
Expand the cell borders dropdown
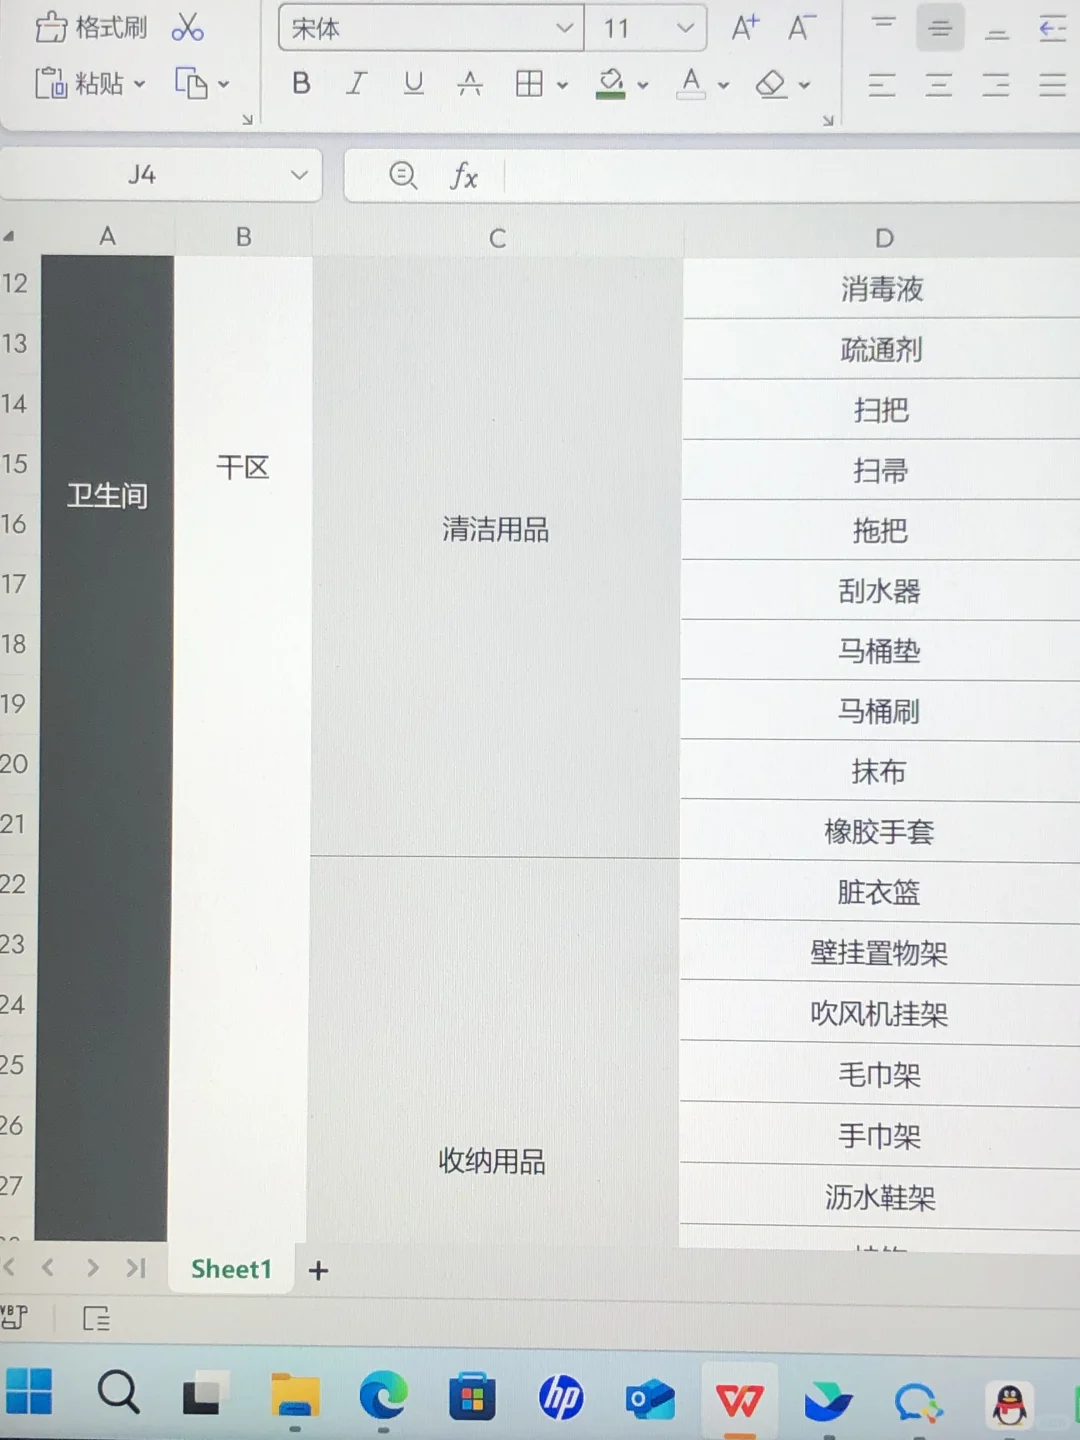point(562,84)
